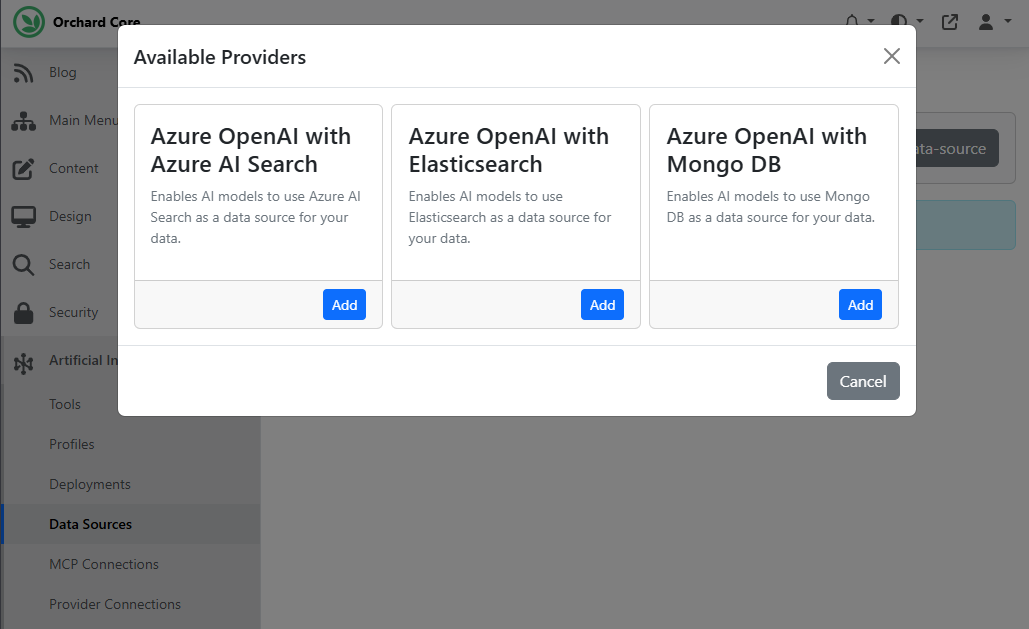Click the Search label in sidebar
1029x629 pixels.
pyautogui.click(x=70, y=265)
